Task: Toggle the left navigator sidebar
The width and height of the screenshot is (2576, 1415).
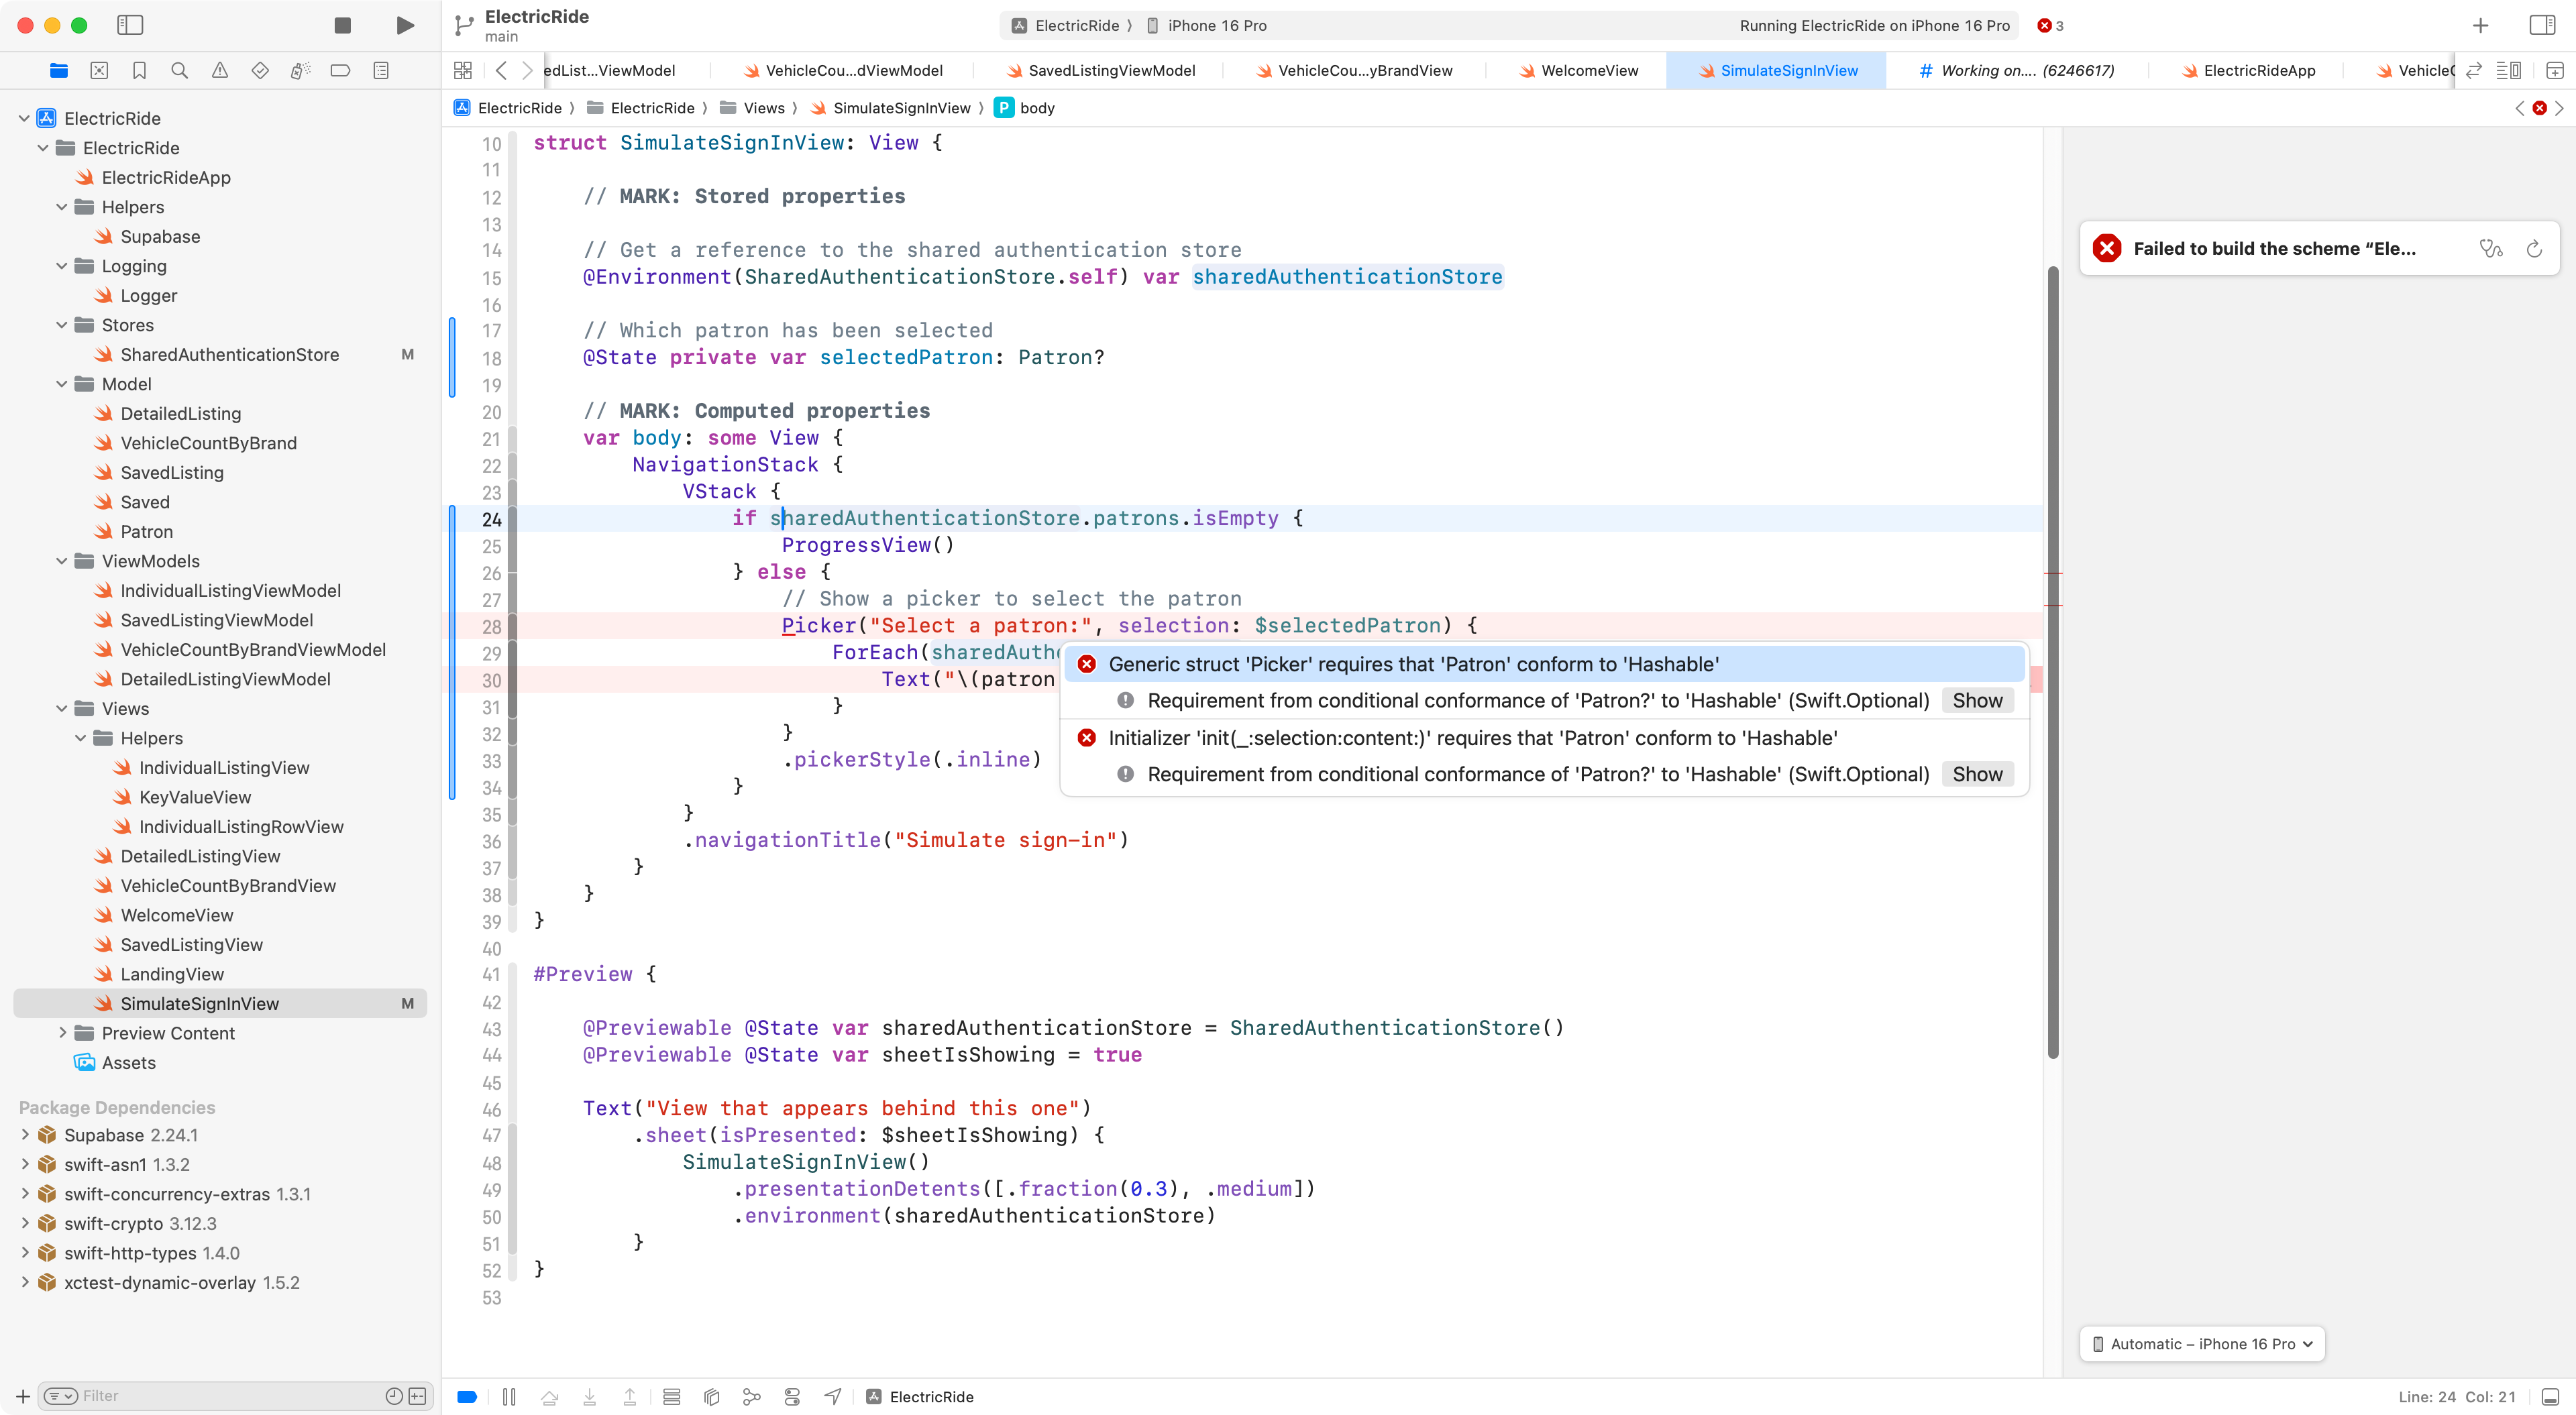Action: click(x=130, y=26)
